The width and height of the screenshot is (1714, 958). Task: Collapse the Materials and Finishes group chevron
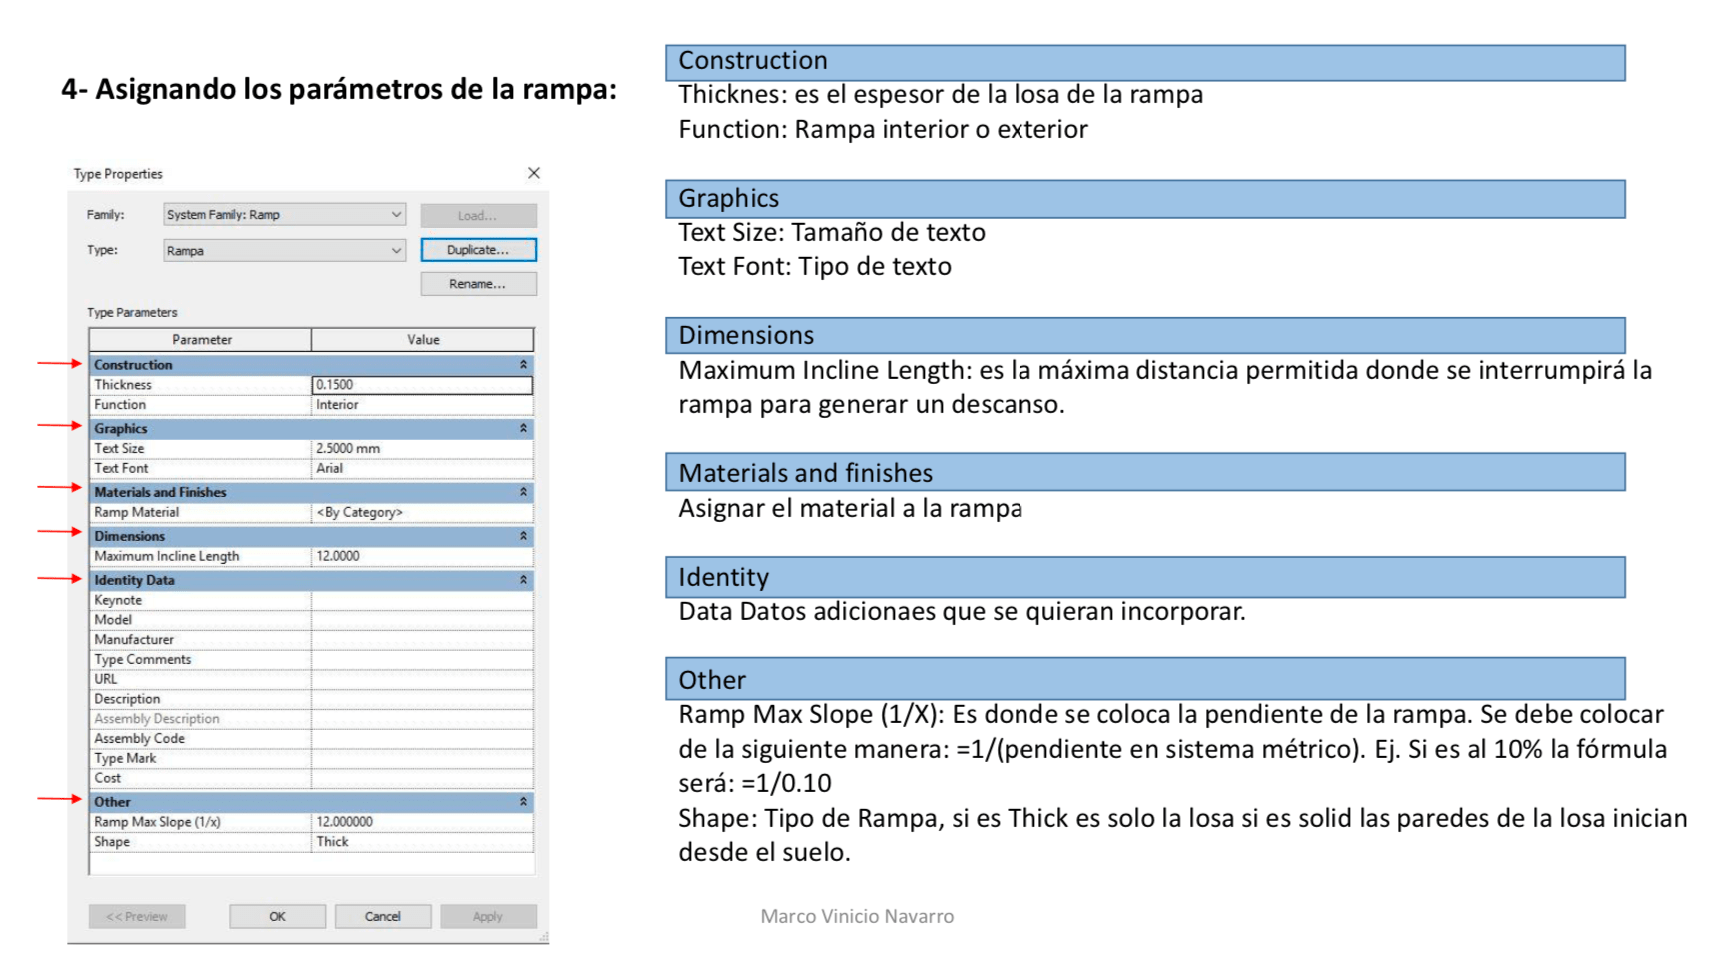pyautogui.click(x=523, y=492)
